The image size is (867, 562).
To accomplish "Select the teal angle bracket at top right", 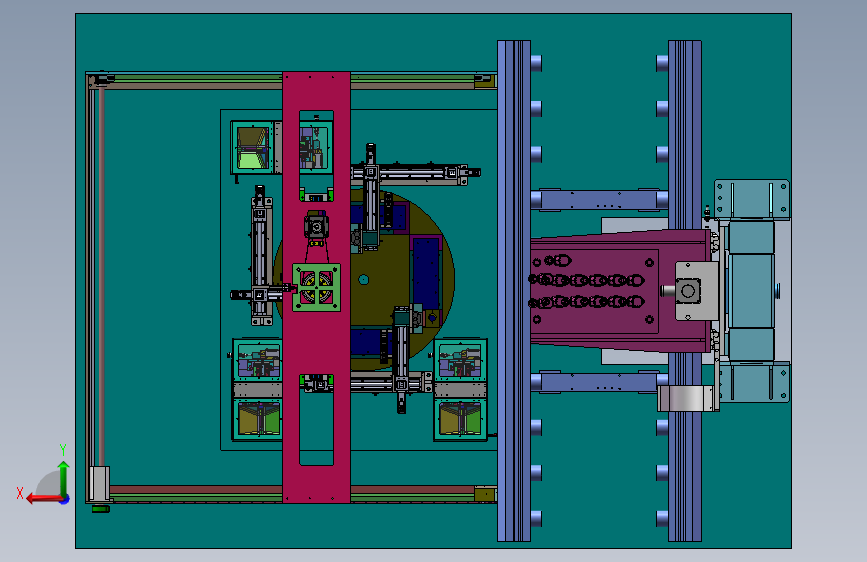I will click(x=751, y=199).
